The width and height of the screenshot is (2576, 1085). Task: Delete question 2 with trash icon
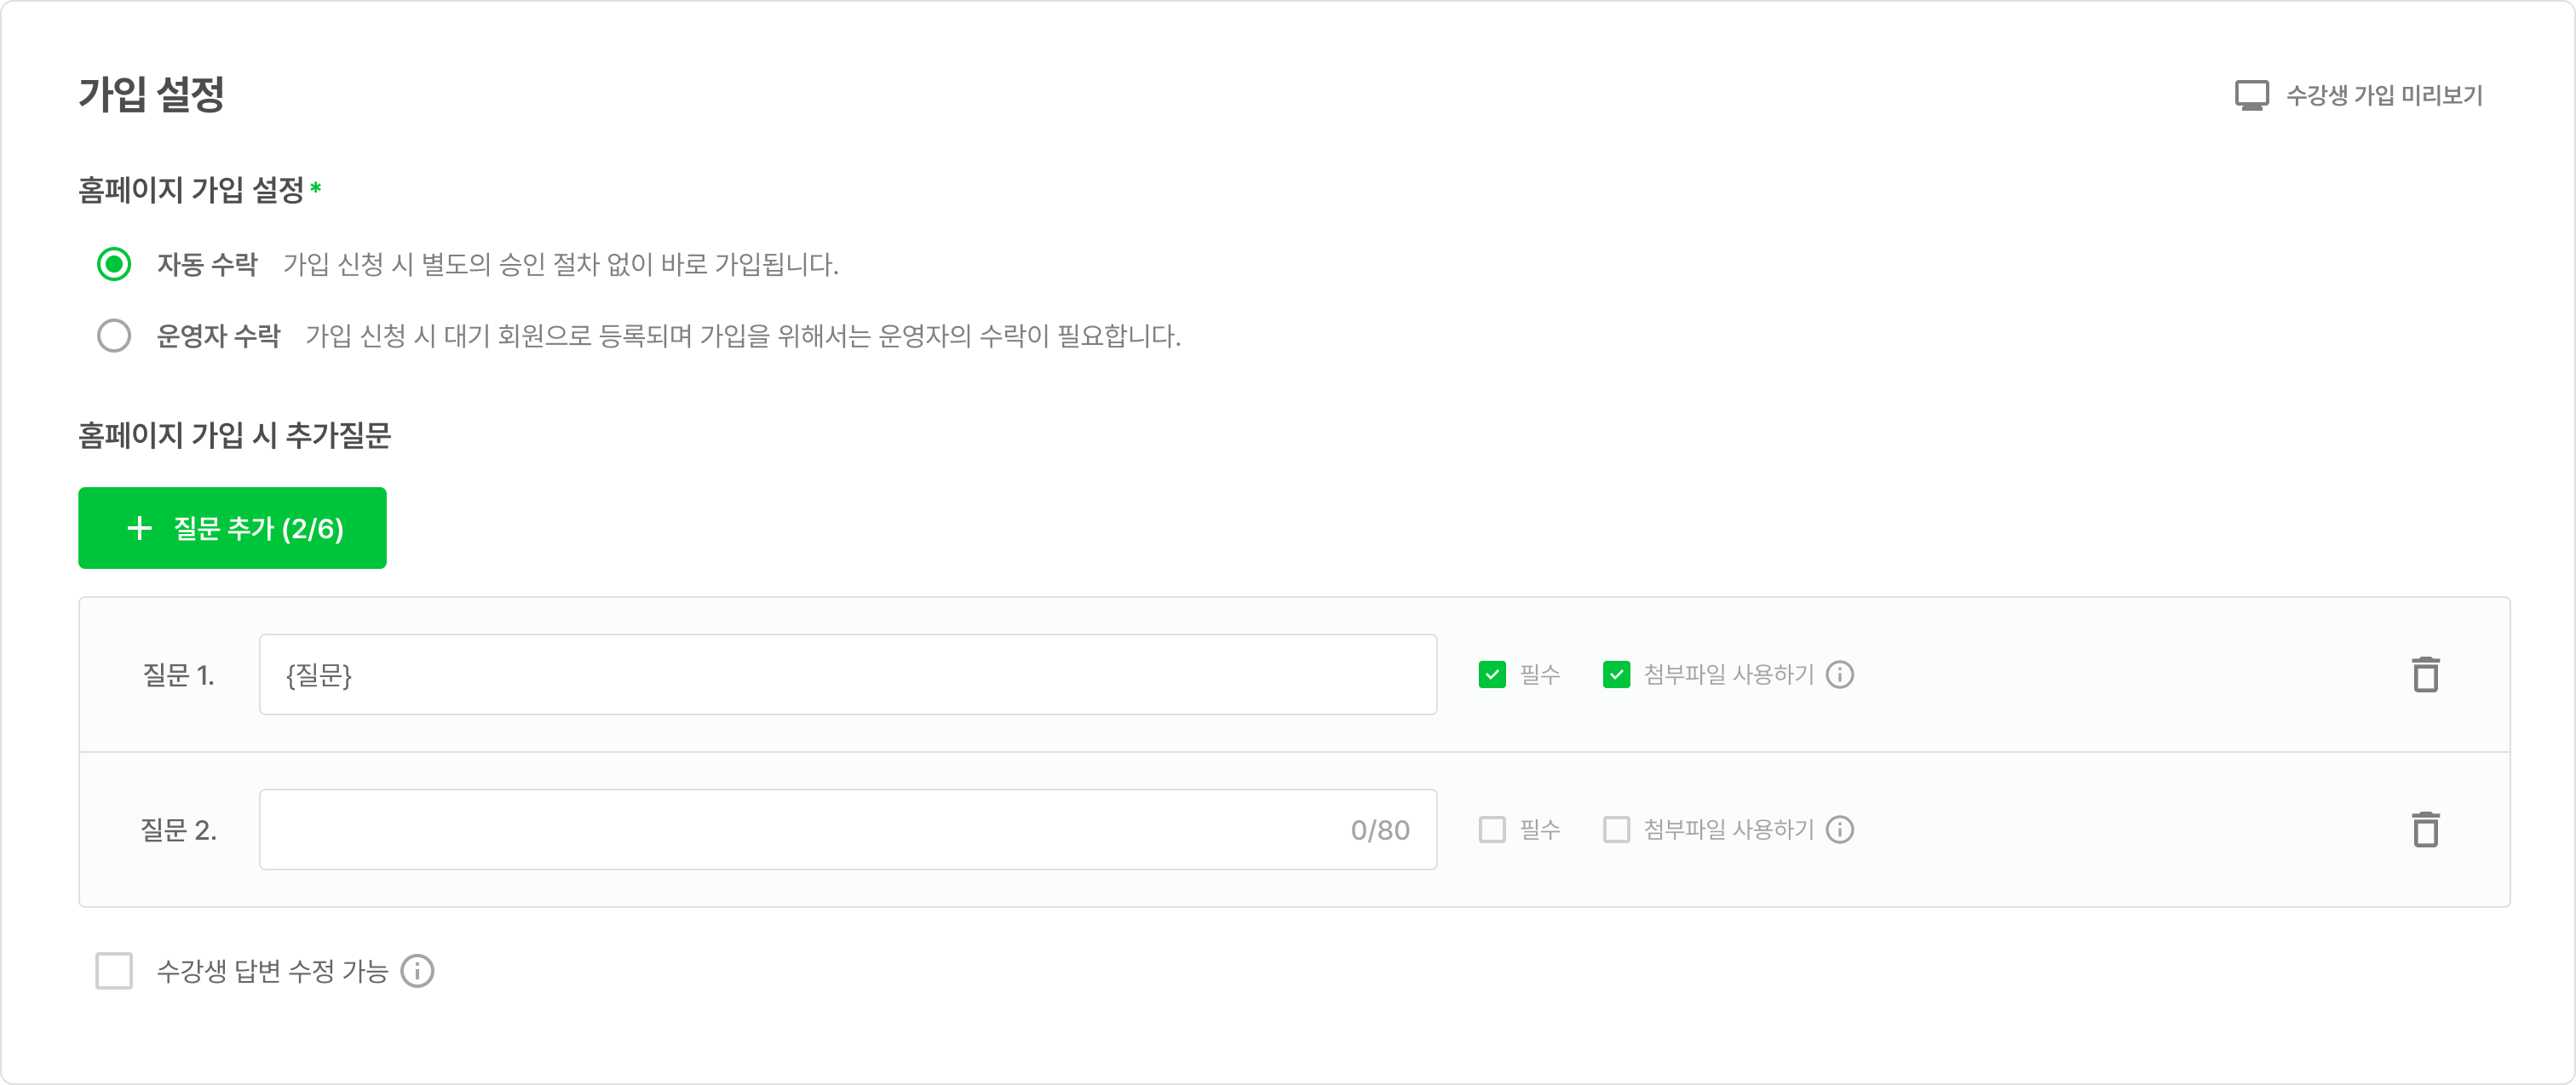pos(2425,830)
